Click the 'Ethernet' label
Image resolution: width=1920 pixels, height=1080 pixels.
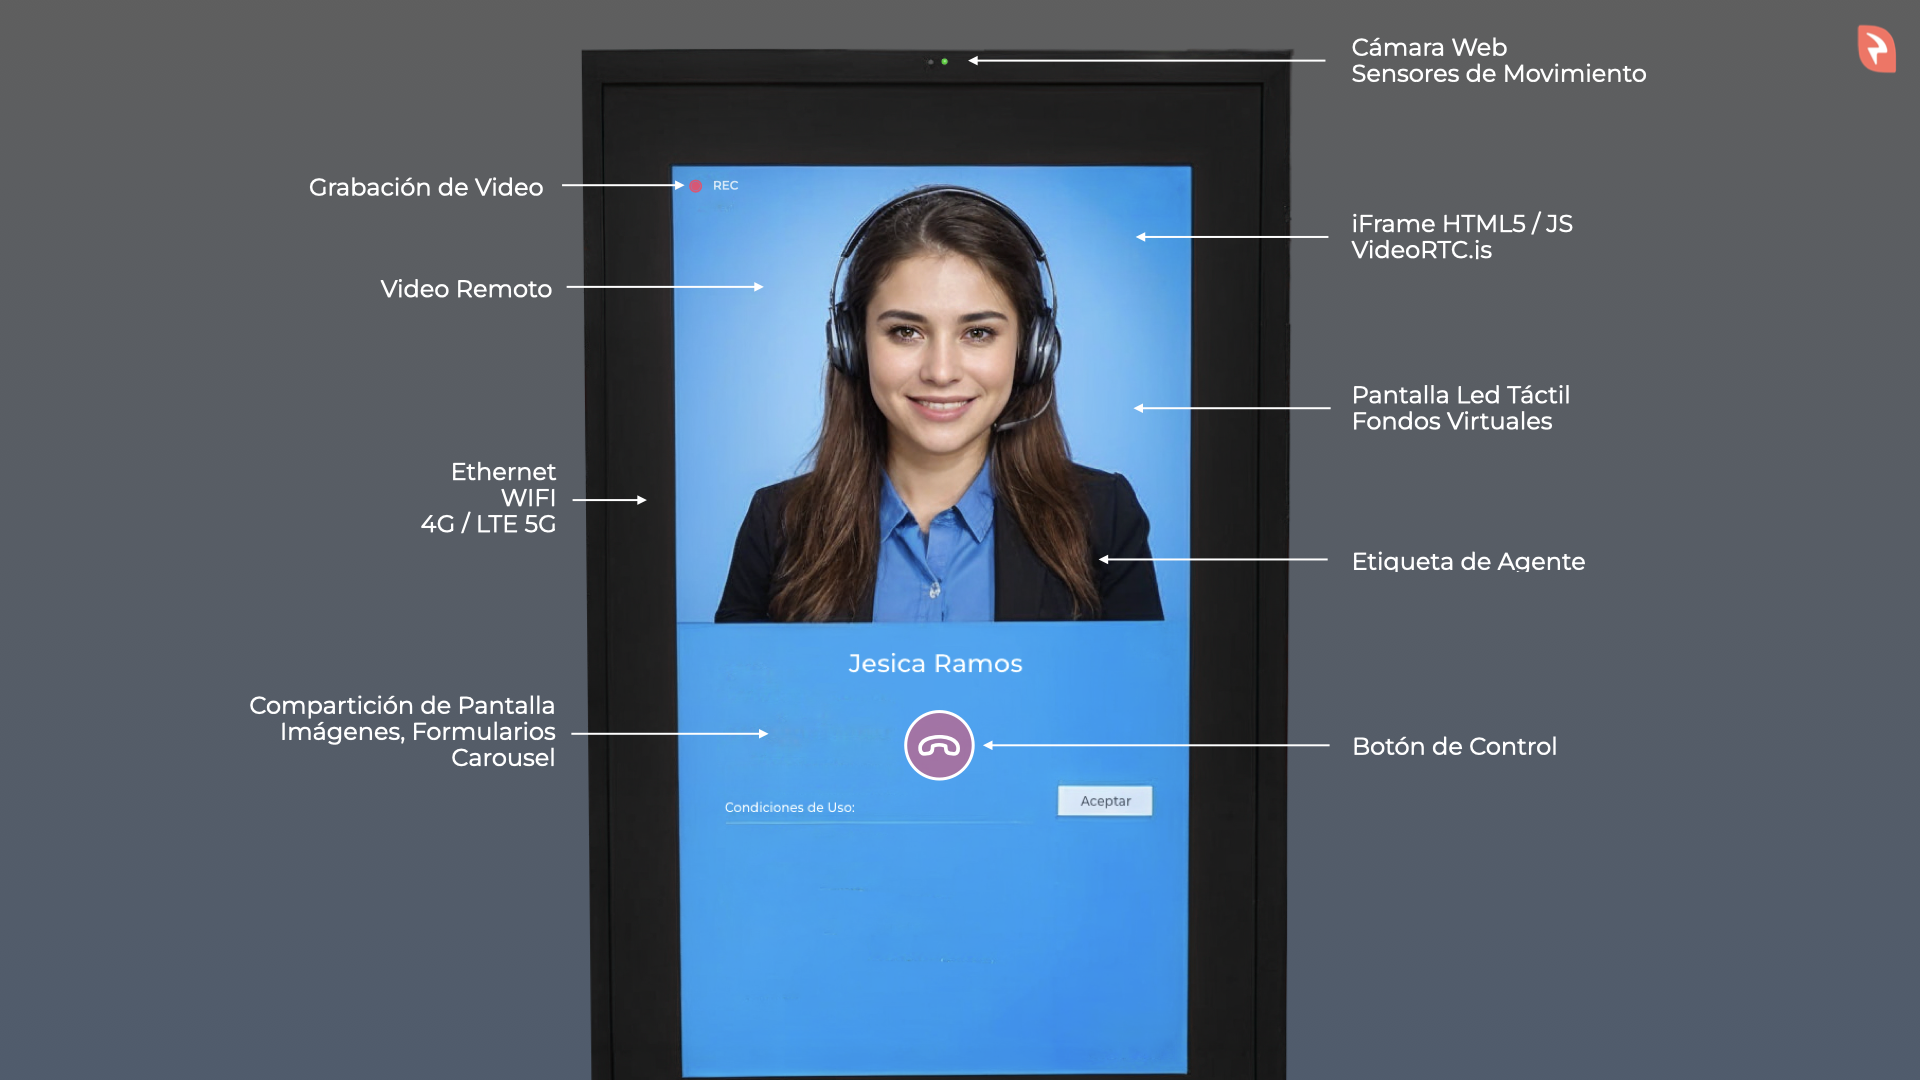pos(503,472)
